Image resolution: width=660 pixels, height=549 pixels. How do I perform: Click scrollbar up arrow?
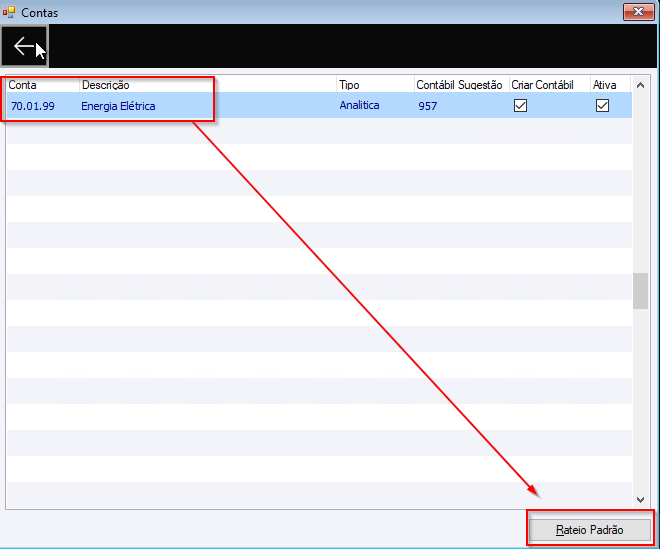(641, 85)
